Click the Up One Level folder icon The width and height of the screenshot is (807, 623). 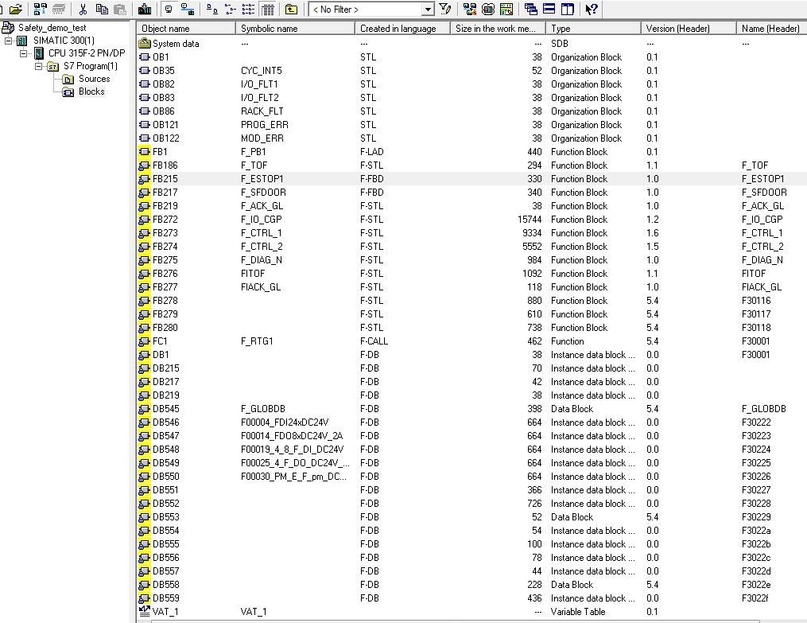coord(291,9)
